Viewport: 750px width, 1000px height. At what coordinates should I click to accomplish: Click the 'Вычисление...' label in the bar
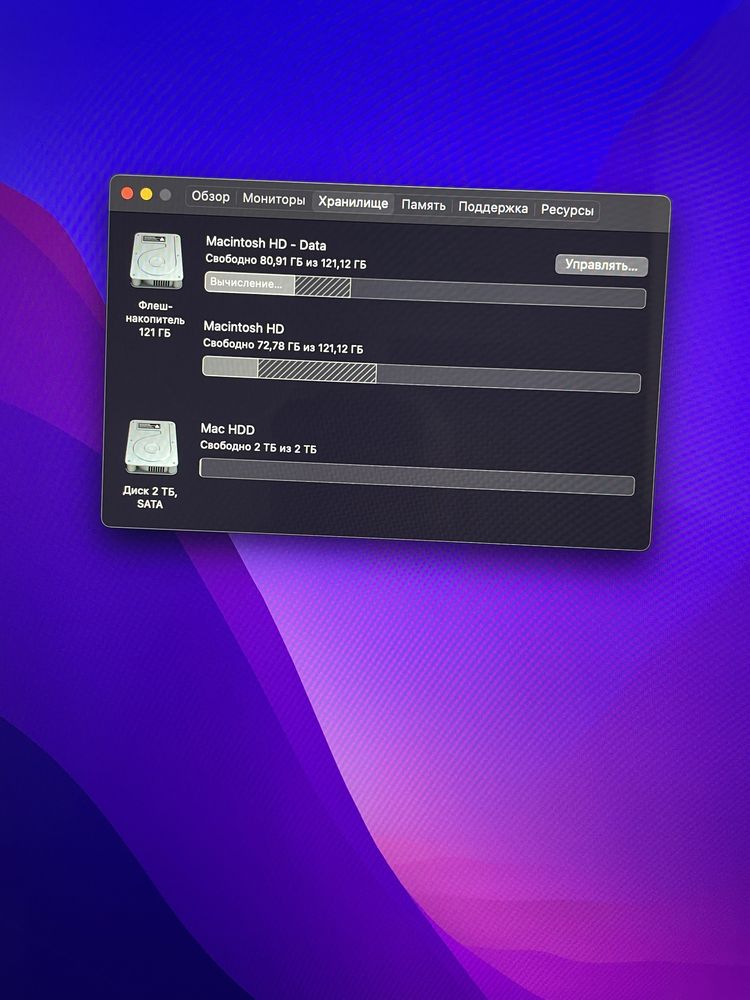tap(246, 283)
